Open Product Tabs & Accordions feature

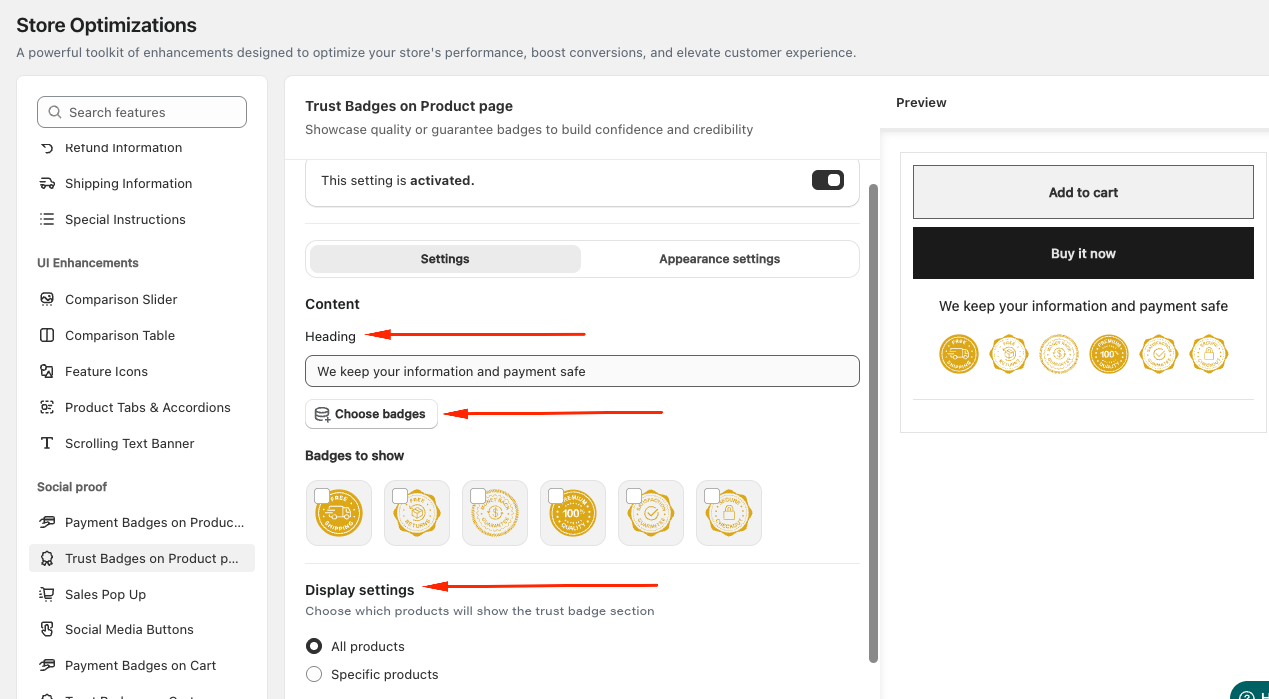click(x=142, y=407)
